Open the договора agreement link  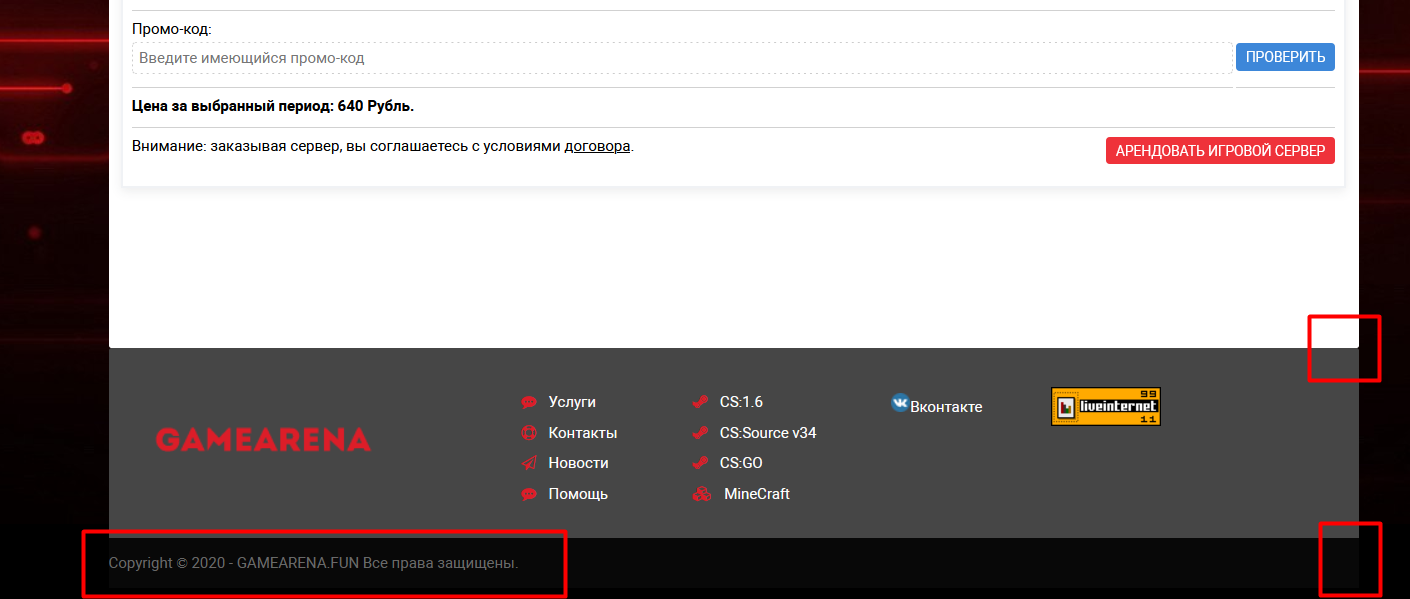point(597,146)
